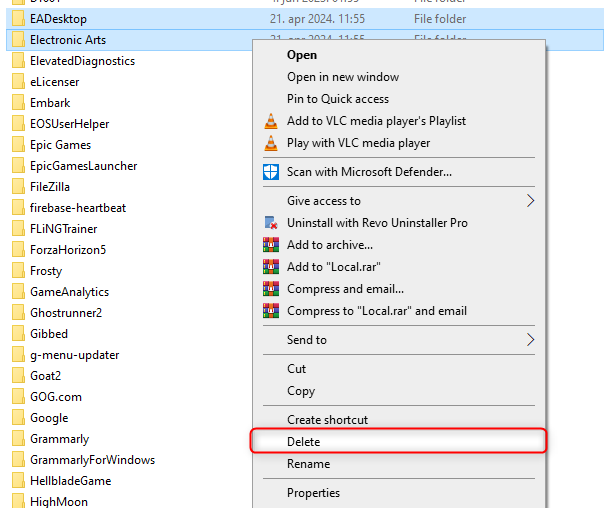Click the ForzaHorizon5 folder icon
615x508 pixels.
[x=18, y=249]
